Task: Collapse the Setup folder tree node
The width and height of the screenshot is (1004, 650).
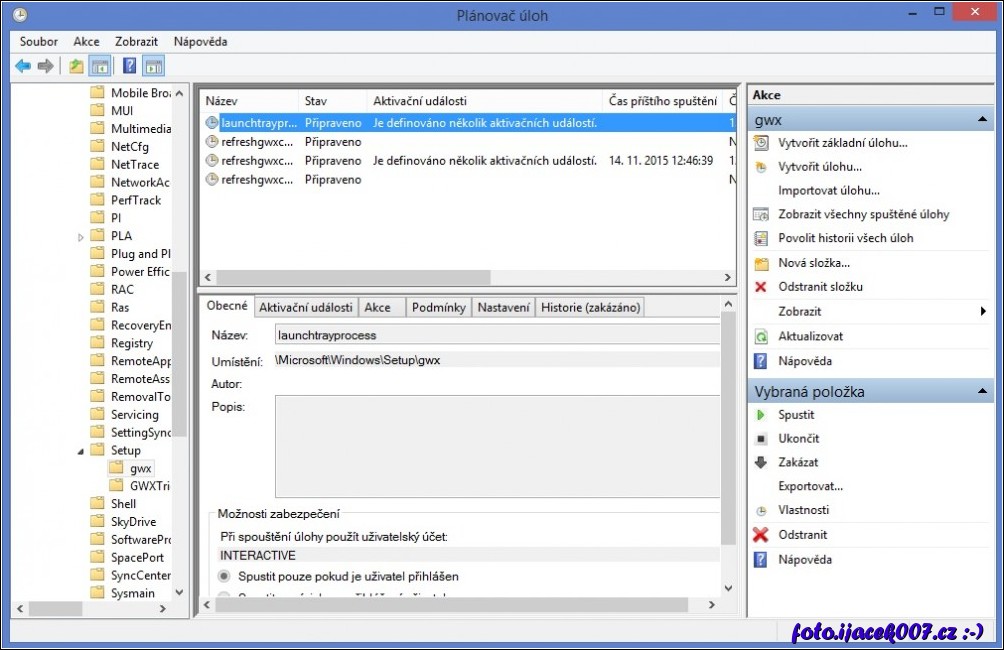Action: [x=82, y=451]
